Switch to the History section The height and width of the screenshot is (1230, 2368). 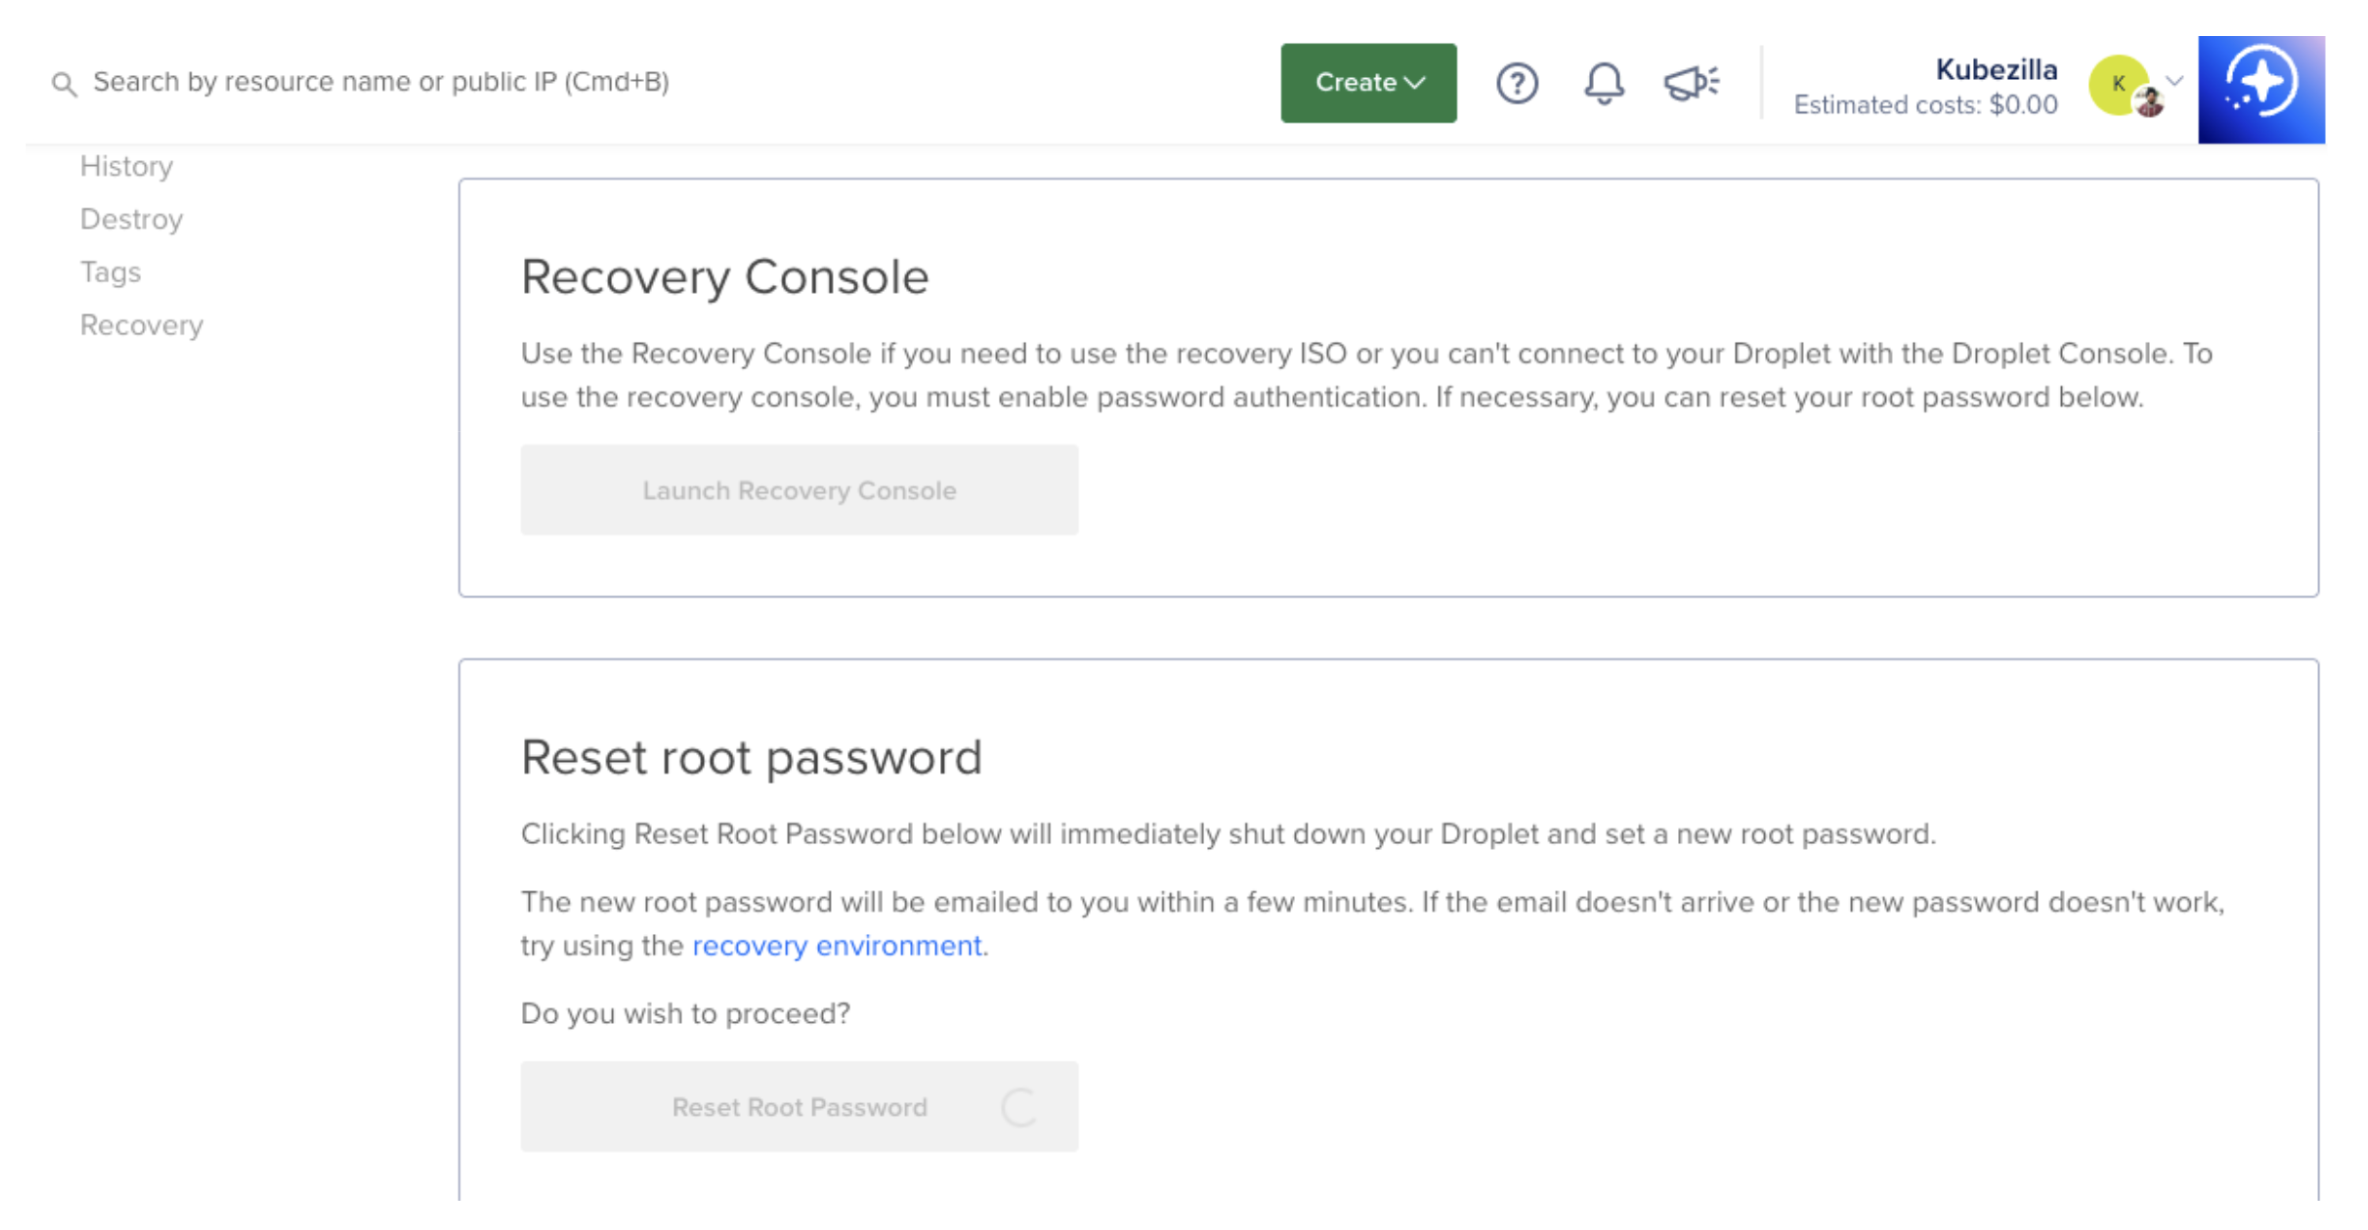(126, 165)
